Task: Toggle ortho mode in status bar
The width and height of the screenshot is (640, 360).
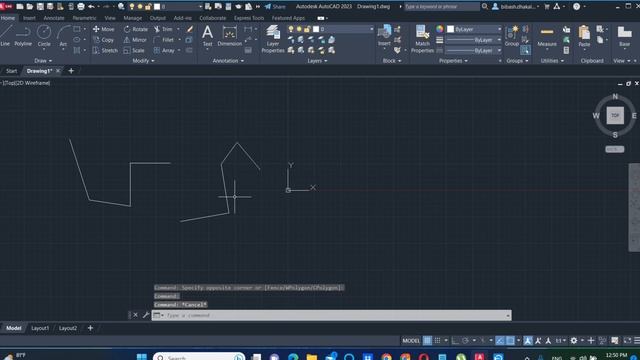Action: click(x=455, y=340)
